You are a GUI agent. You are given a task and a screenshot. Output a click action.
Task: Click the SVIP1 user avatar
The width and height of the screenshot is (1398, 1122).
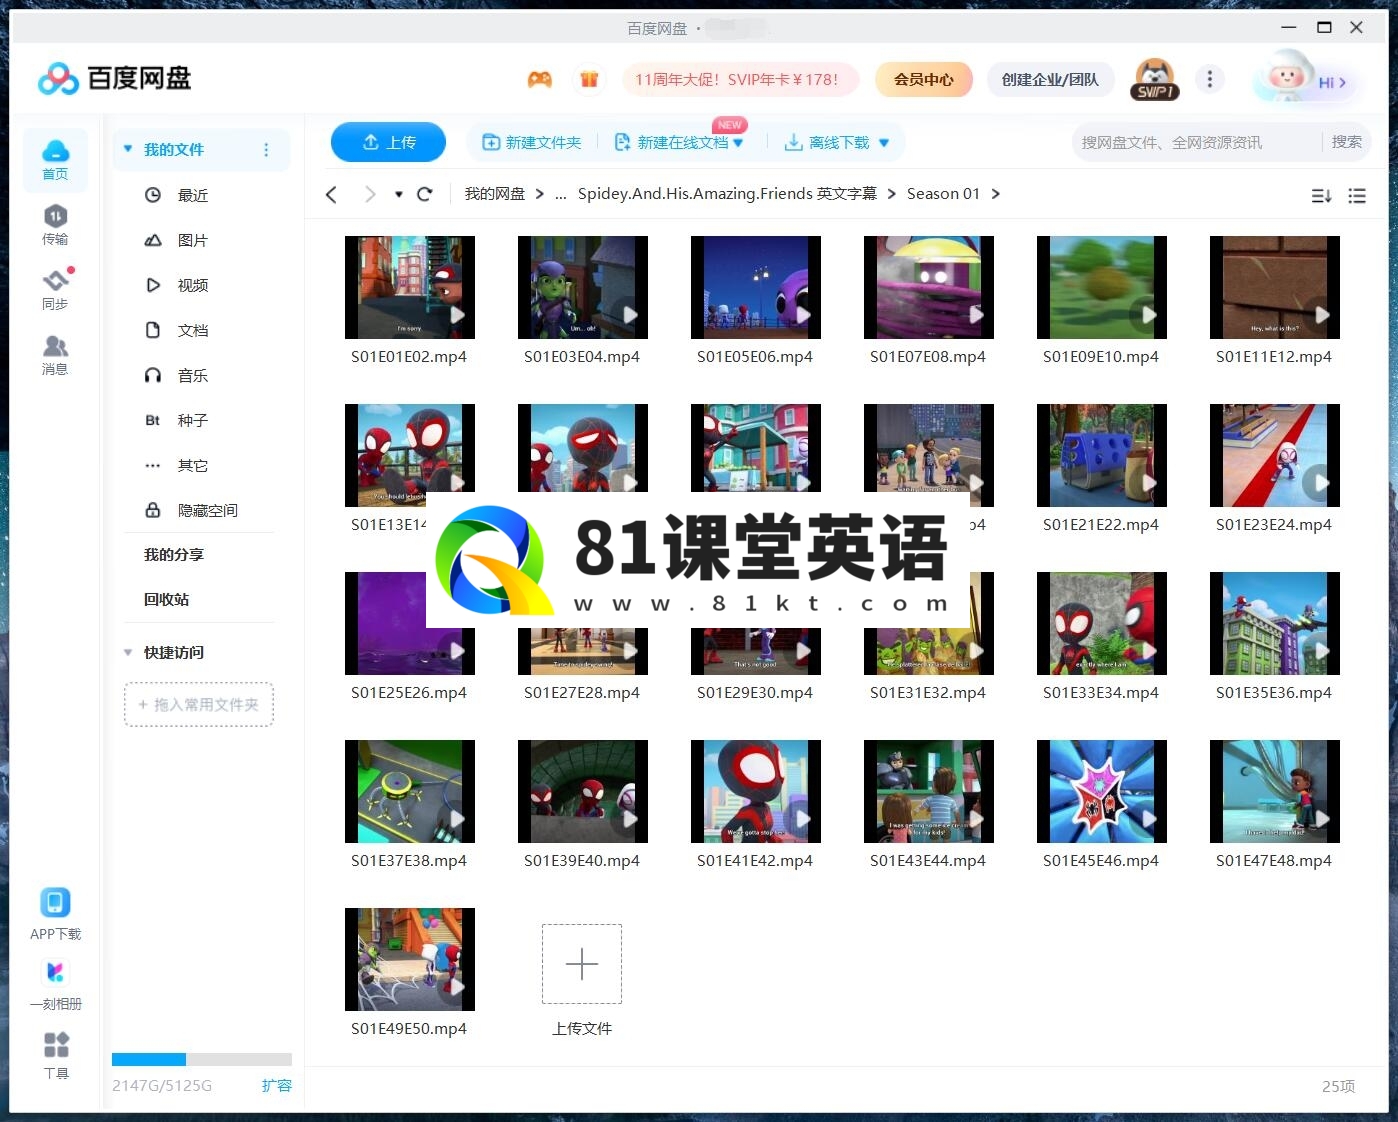pyautogui.click(x=1155, y=79)
